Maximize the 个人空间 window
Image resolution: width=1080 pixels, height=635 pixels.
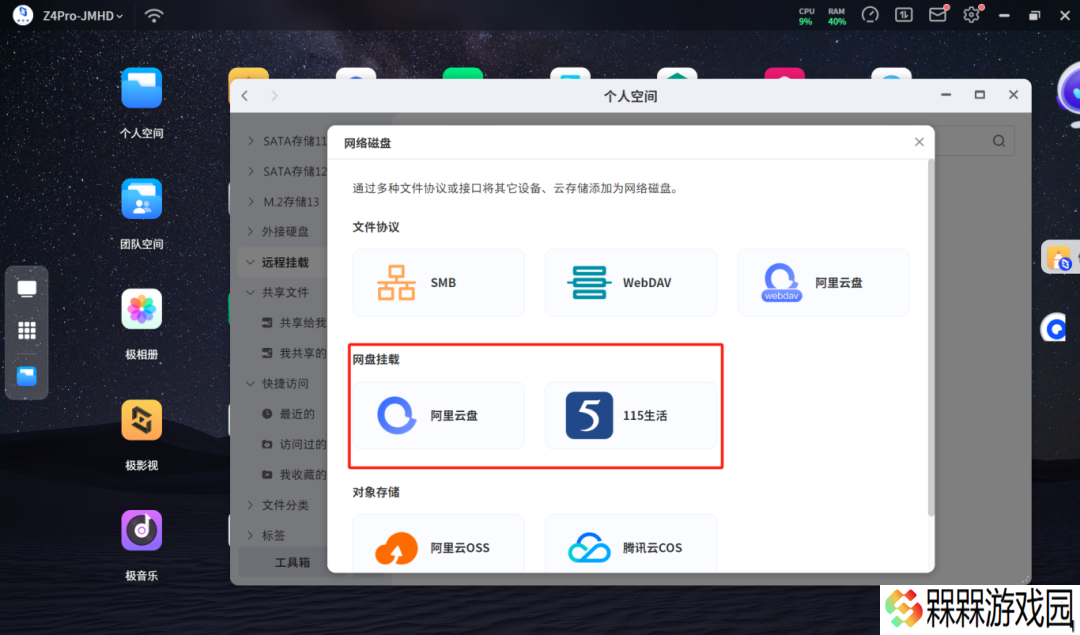979,95
